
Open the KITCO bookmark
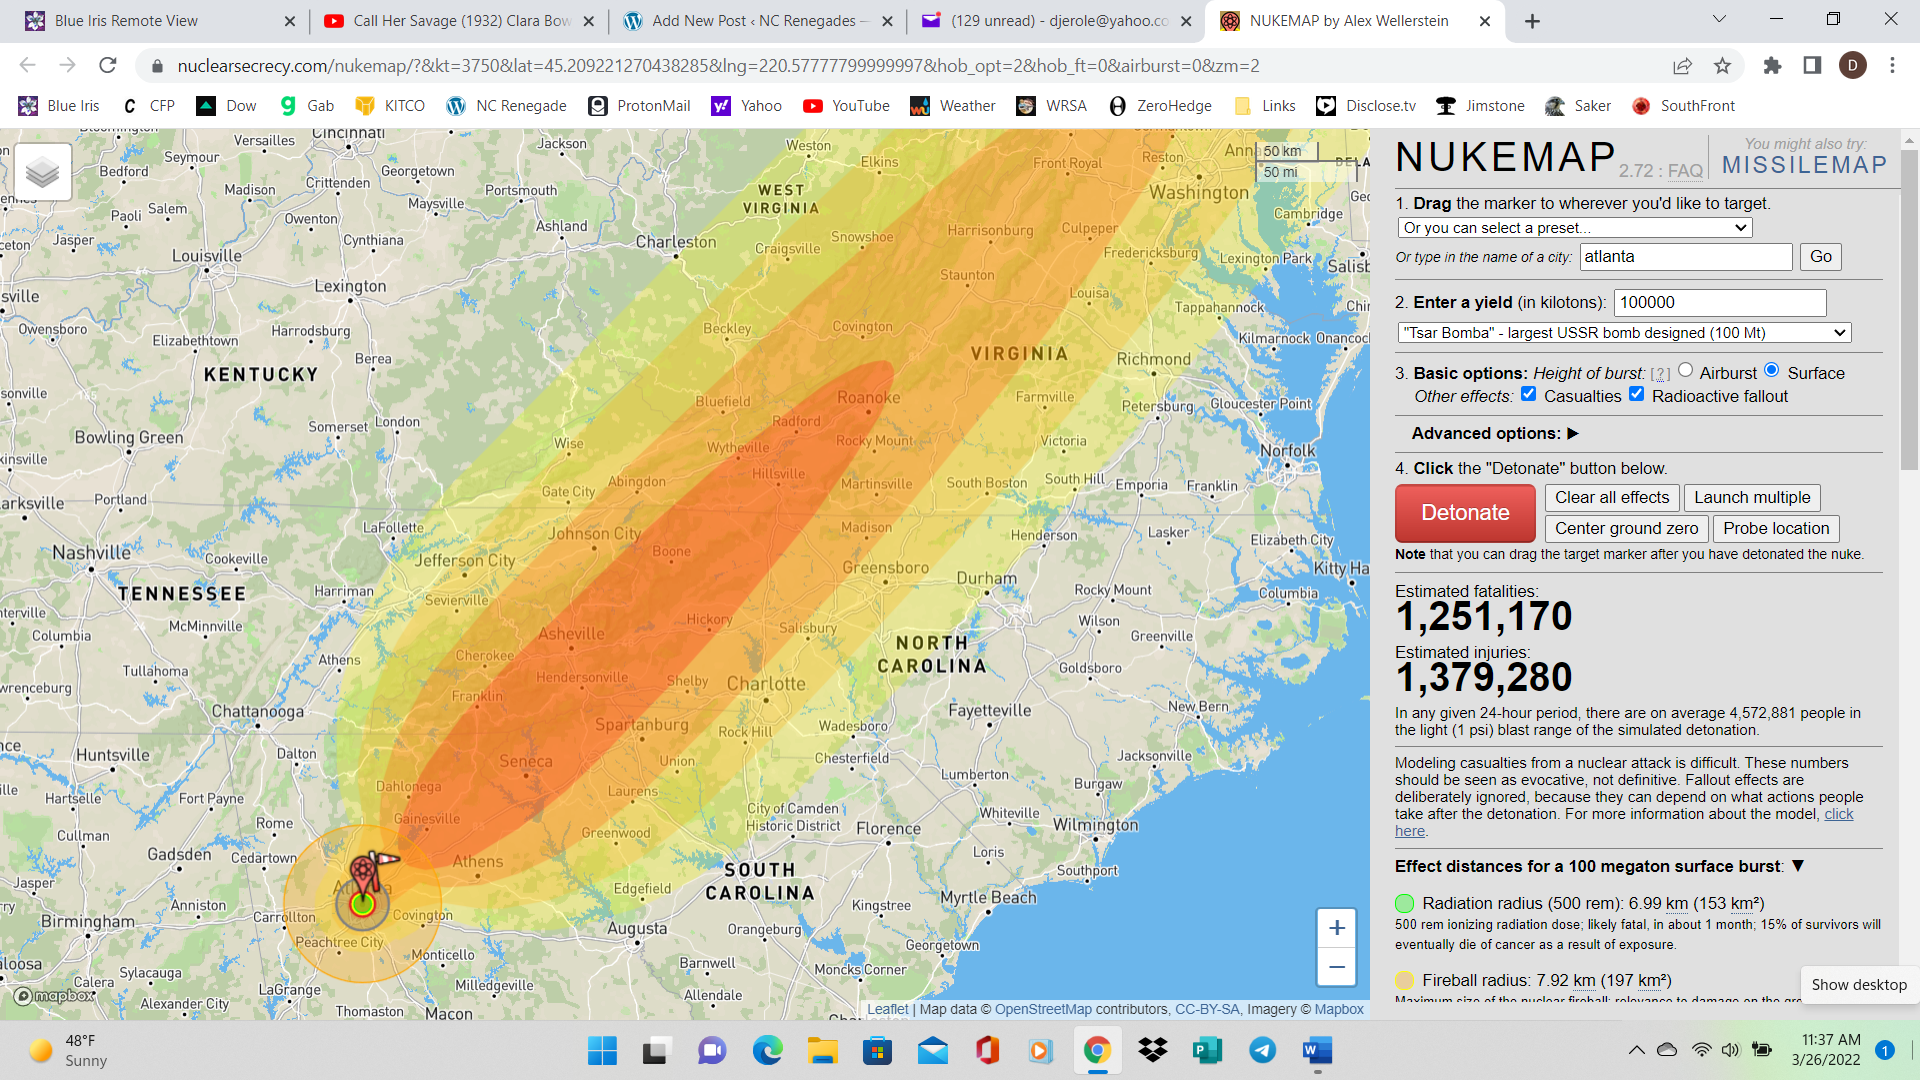click(390, 106)
